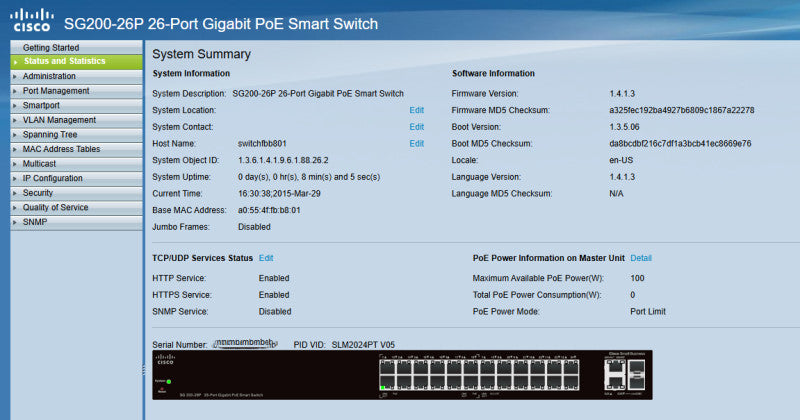800x420 pixels.
Task: Click the side panel collapse handle
Action: point(144,369)
